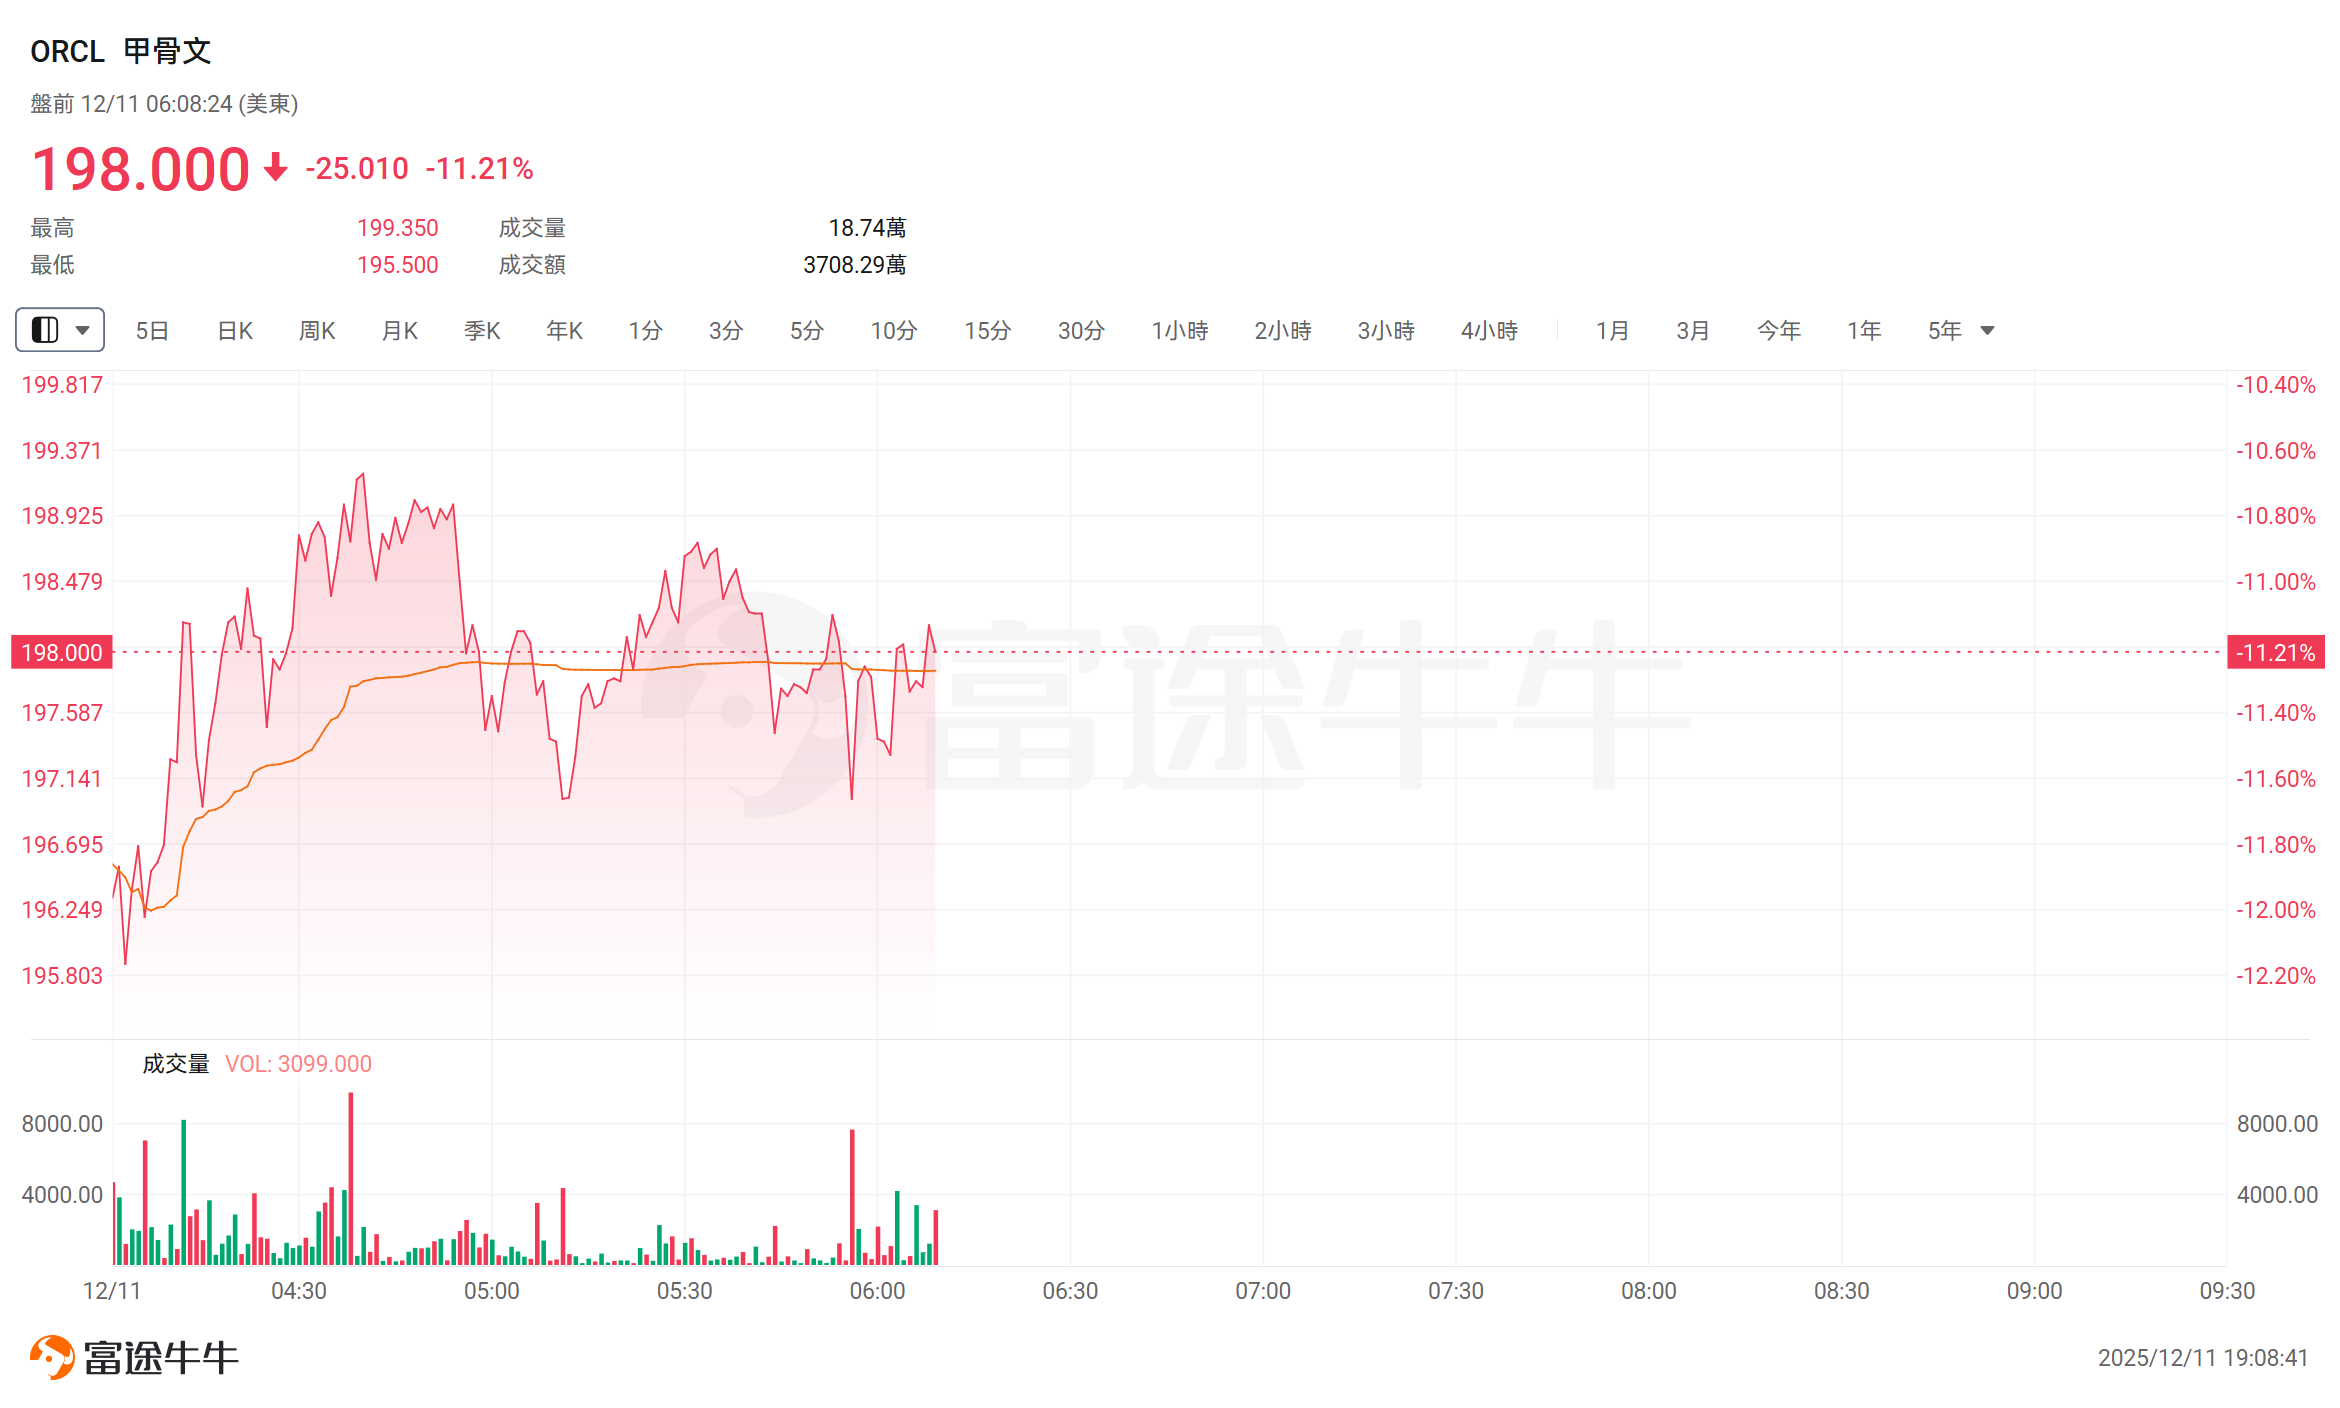Select the 日K candlestick tab

coord(235,331)
